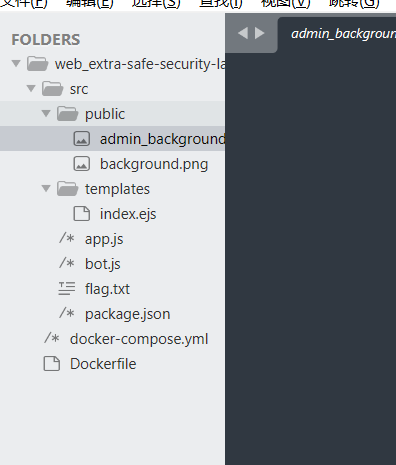The width and height of the screenshot is (396, 465).
Task: Collapse the public folder arrow
Action: click(46, 113)
